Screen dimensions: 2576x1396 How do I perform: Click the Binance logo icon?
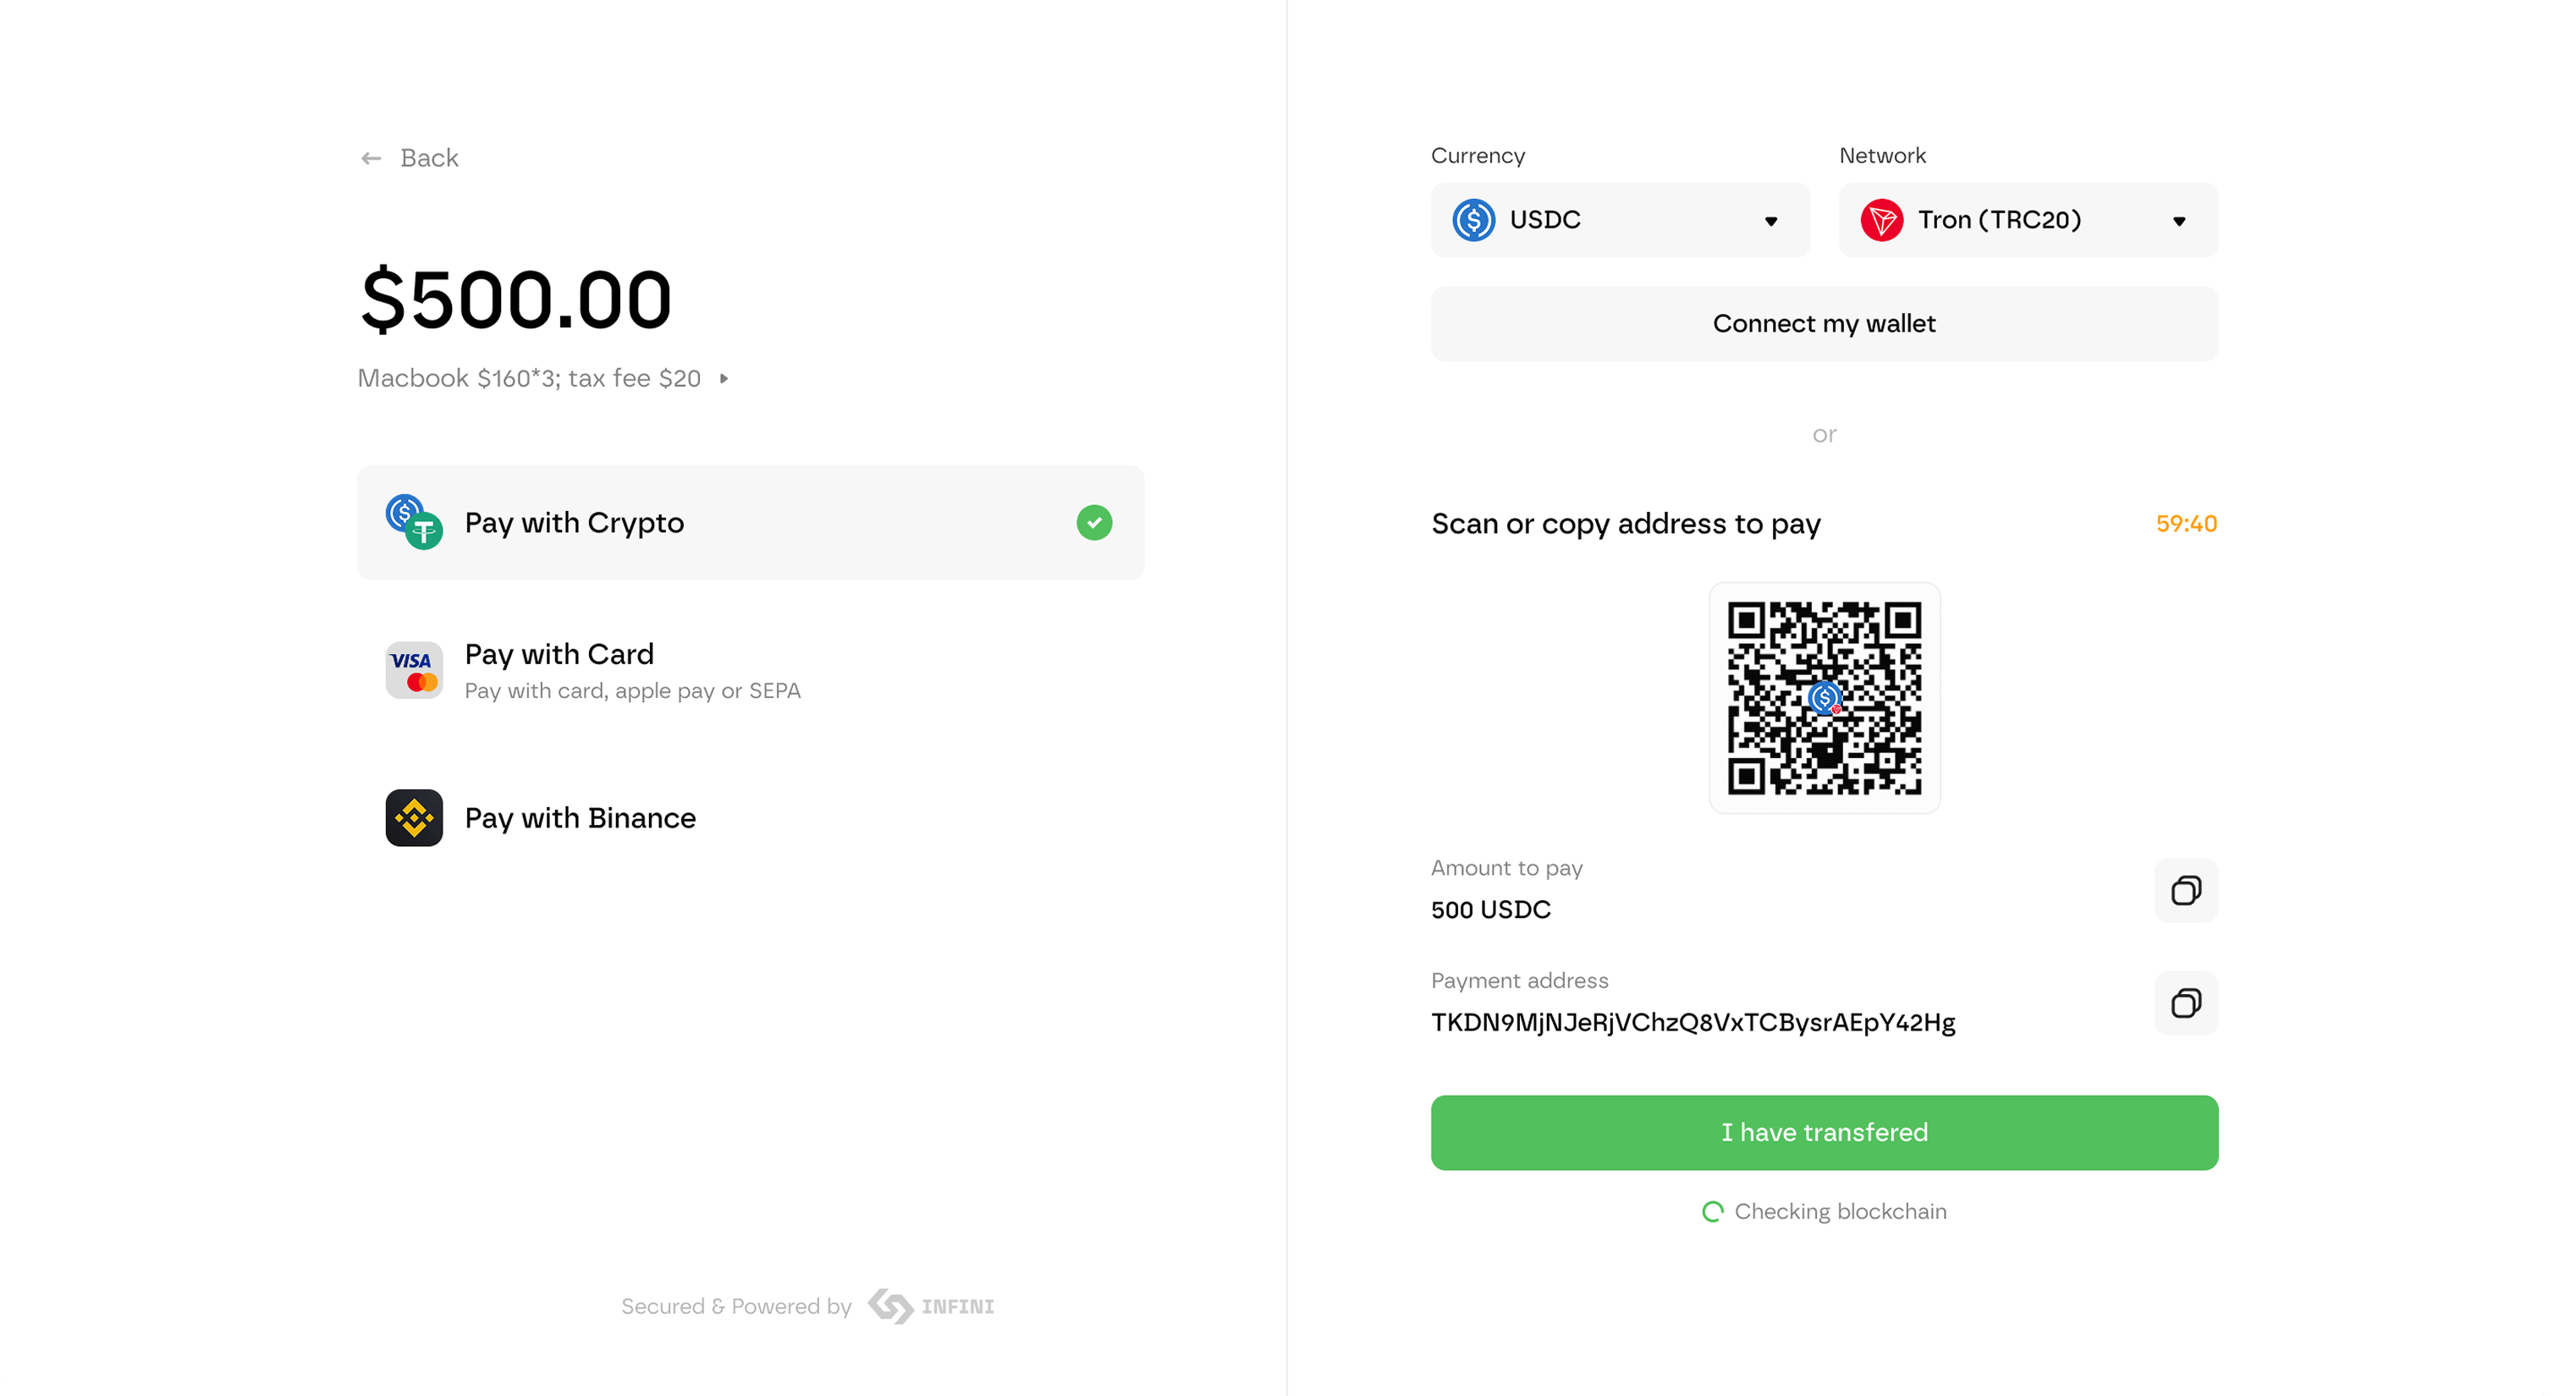414,818
